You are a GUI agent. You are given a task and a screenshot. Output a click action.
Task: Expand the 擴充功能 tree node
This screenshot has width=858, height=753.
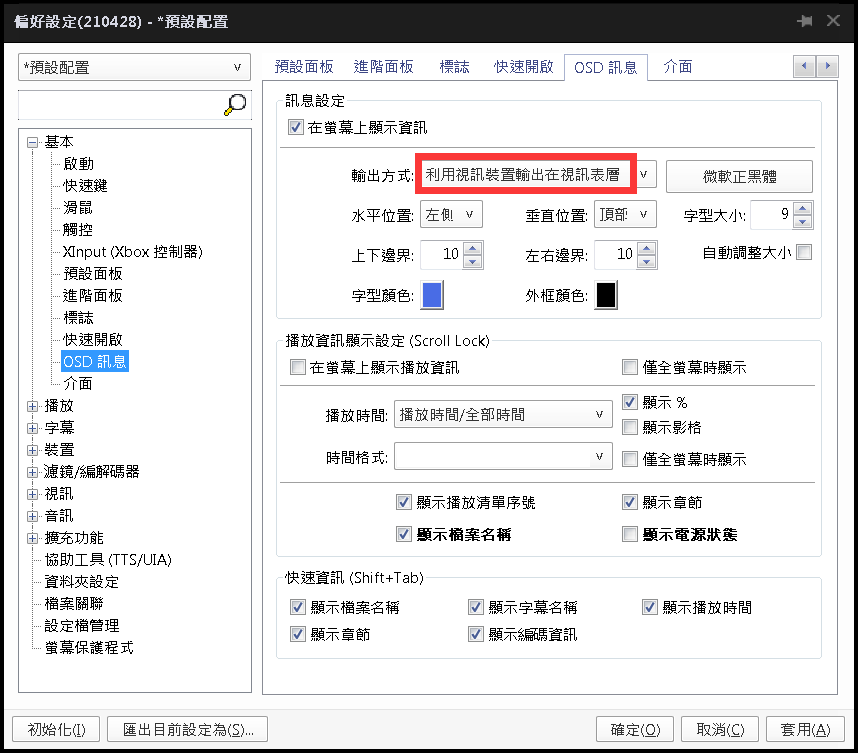pyautogui.click(x=33, y=538)
